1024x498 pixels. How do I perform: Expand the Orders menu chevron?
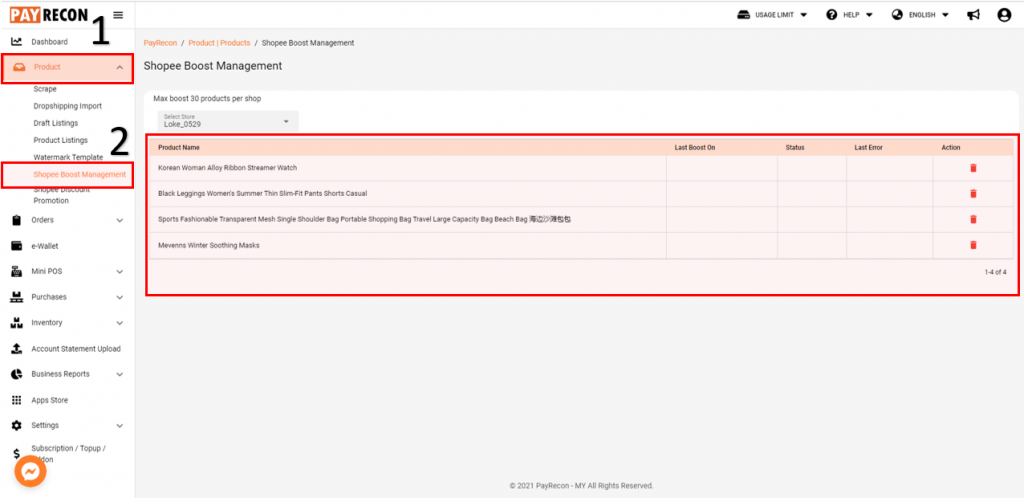pyautogui.click(x=120, y=221)
